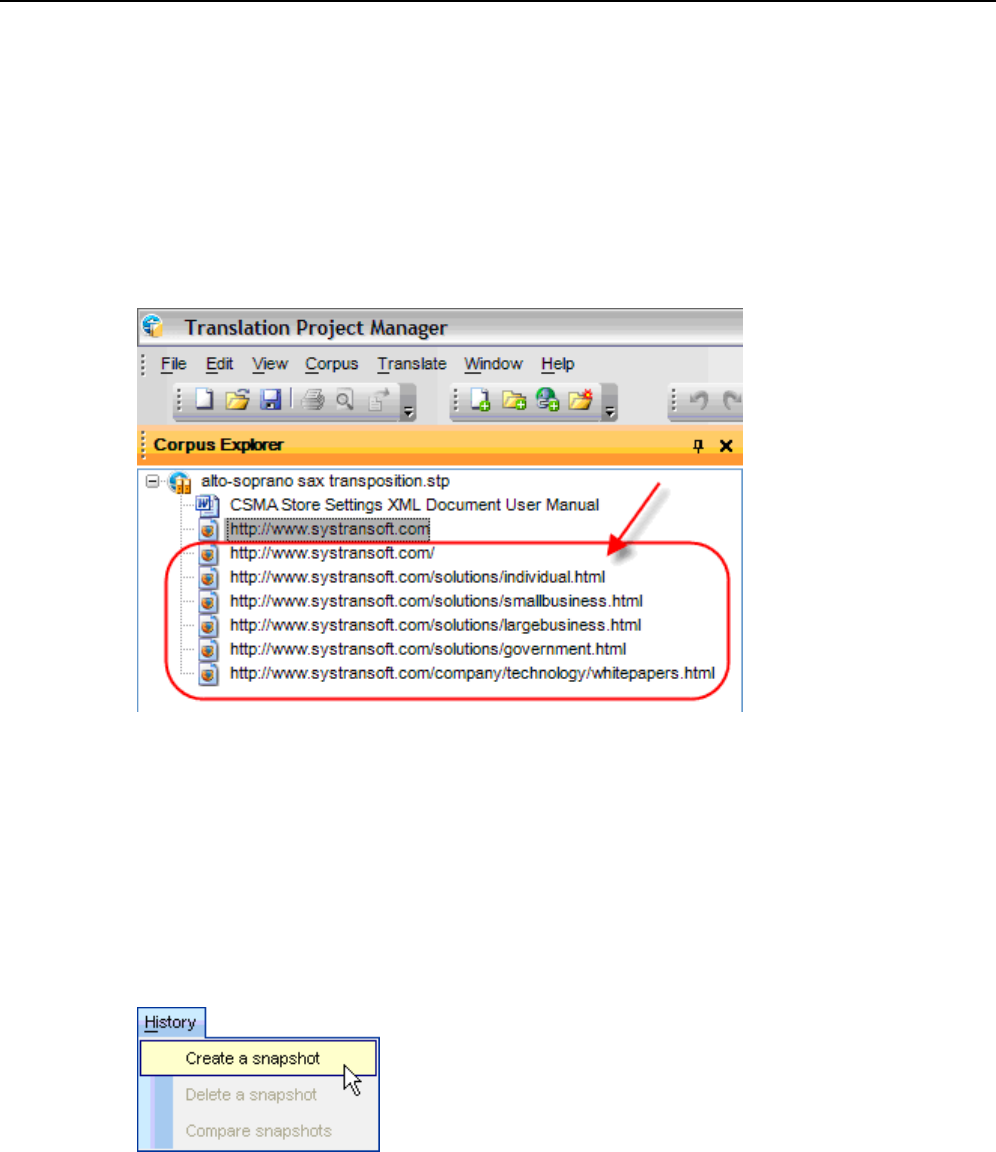Click the web icon beside largebusiness.html
This screenshot has width=996, height=1152.
[x=209, y=626]
